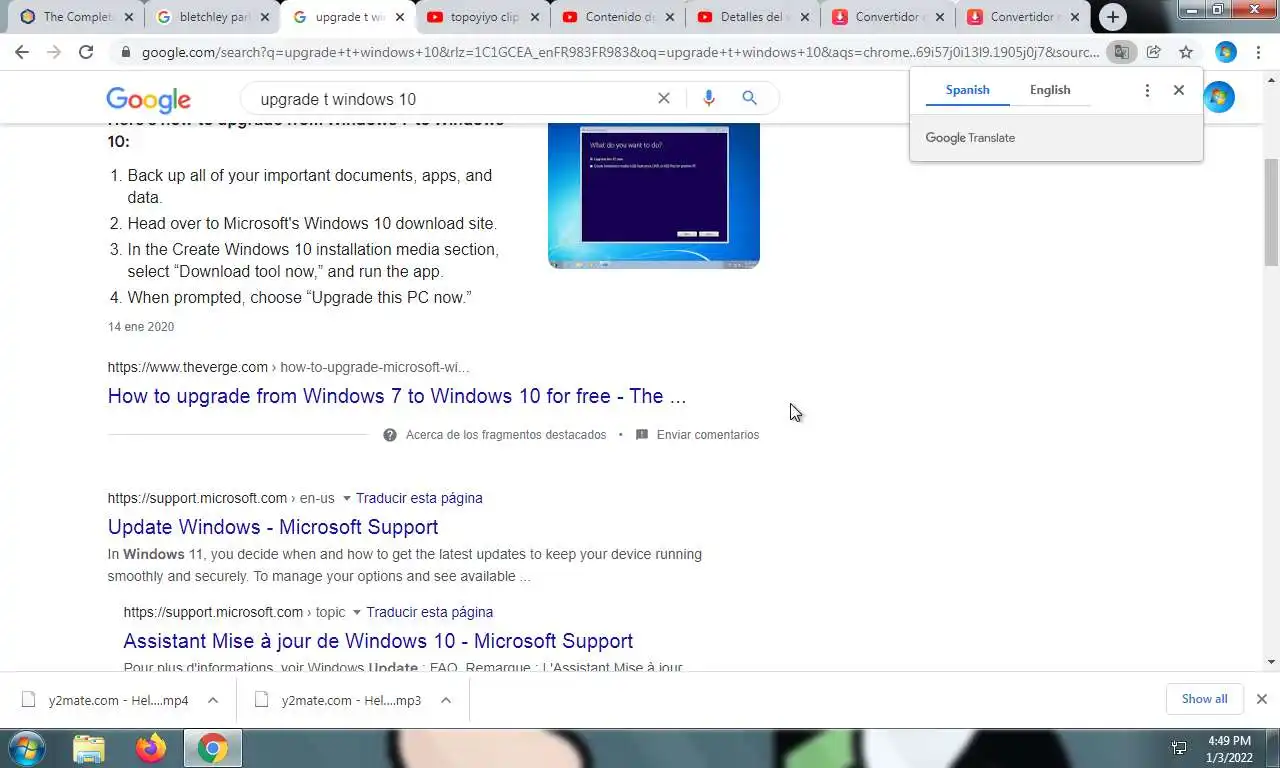Screen dimensions: 1280x768
Task: Open the Google account avatar
Action: (1219, 97)
